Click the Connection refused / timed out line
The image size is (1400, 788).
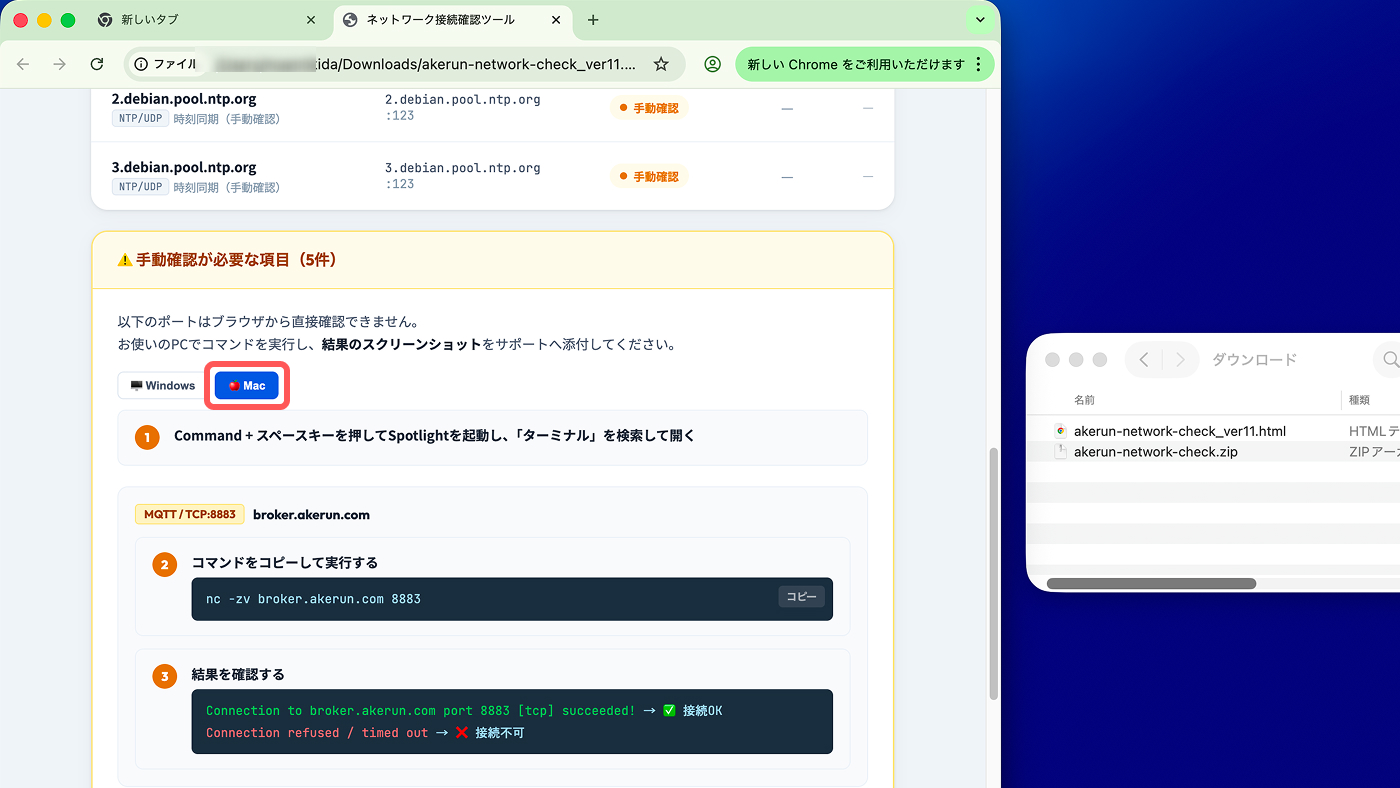[365, 733]
